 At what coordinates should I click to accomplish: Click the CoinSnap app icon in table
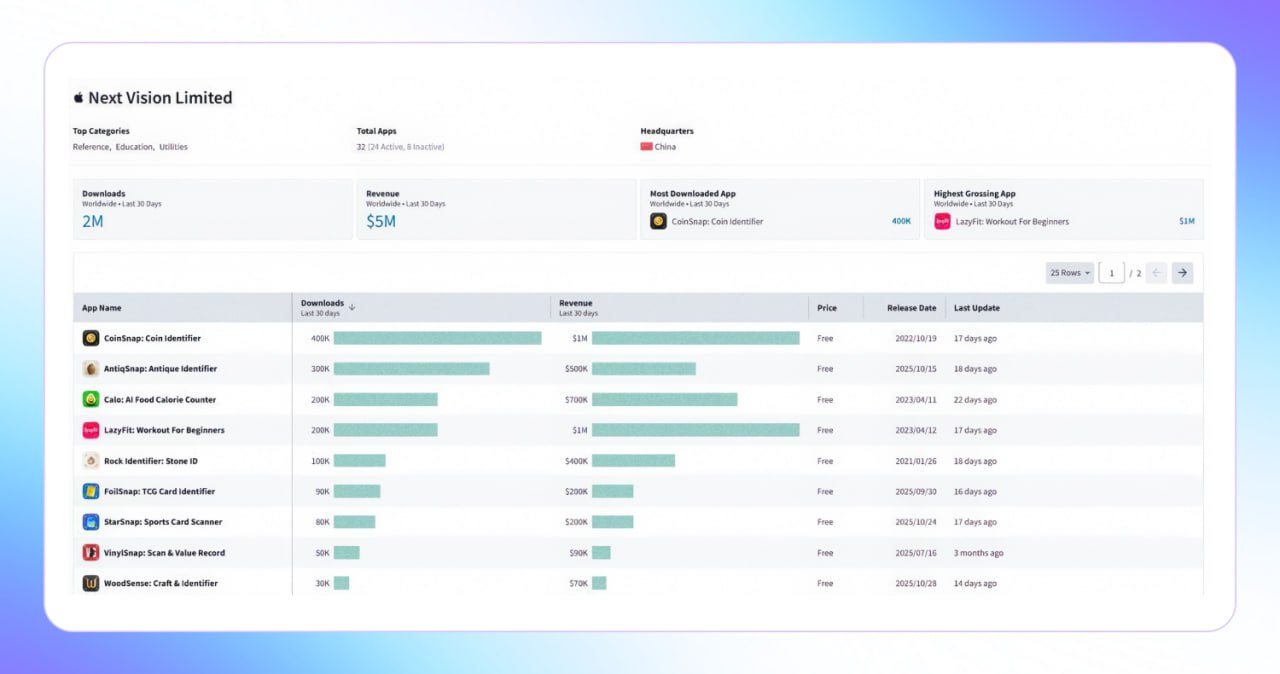pos(91,338)
